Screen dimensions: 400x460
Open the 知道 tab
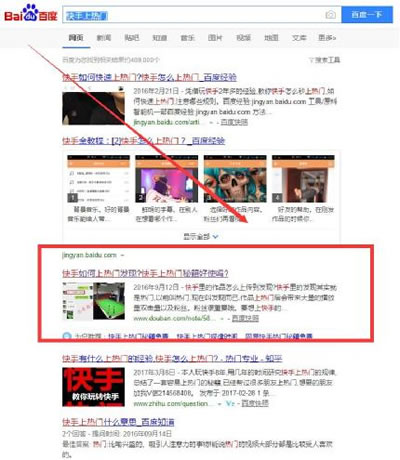click(x=160, y=38)
